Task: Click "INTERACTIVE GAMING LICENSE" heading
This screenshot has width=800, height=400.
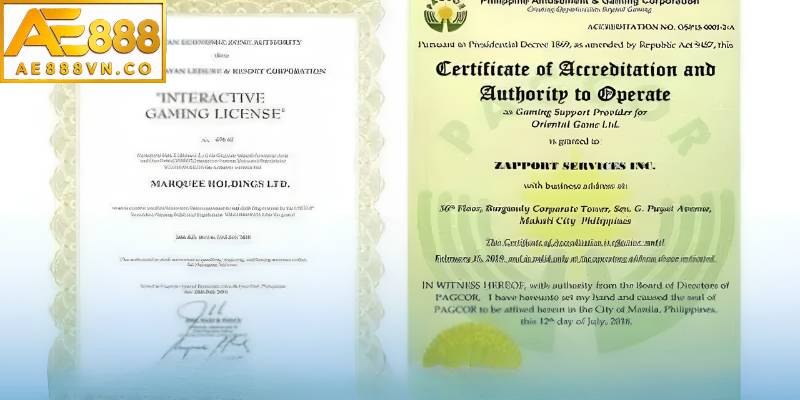Action: point(213,105)
